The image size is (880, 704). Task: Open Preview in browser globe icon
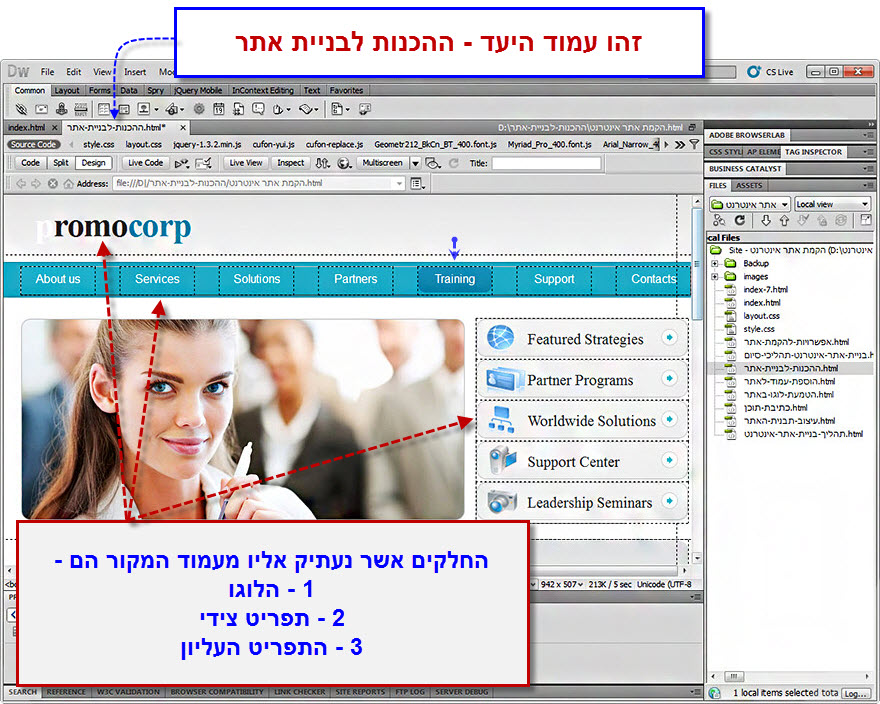point(343,163)
